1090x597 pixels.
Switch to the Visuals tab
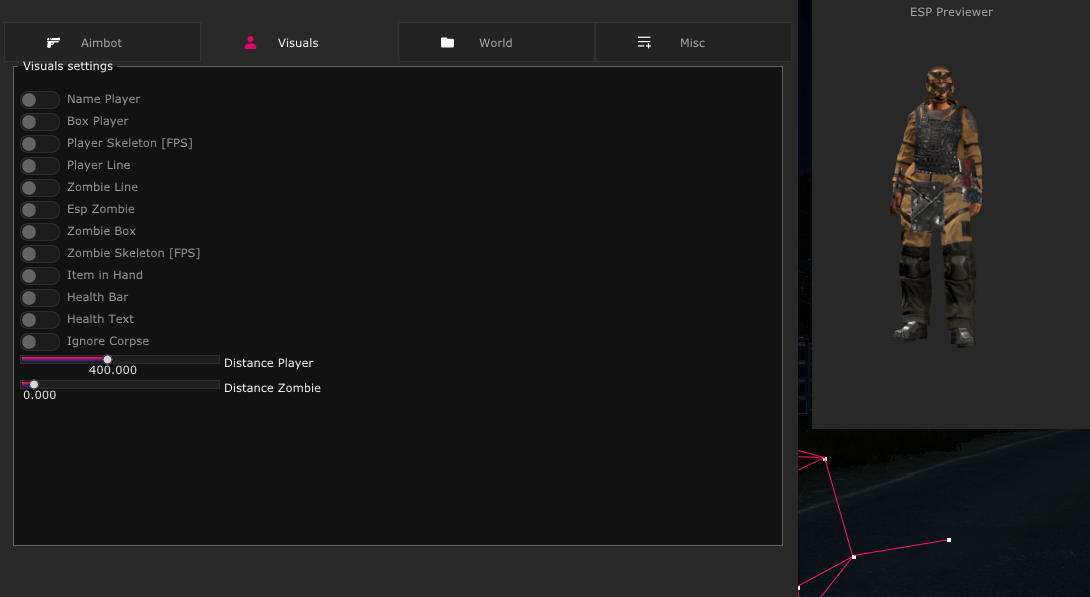point(299,42)
